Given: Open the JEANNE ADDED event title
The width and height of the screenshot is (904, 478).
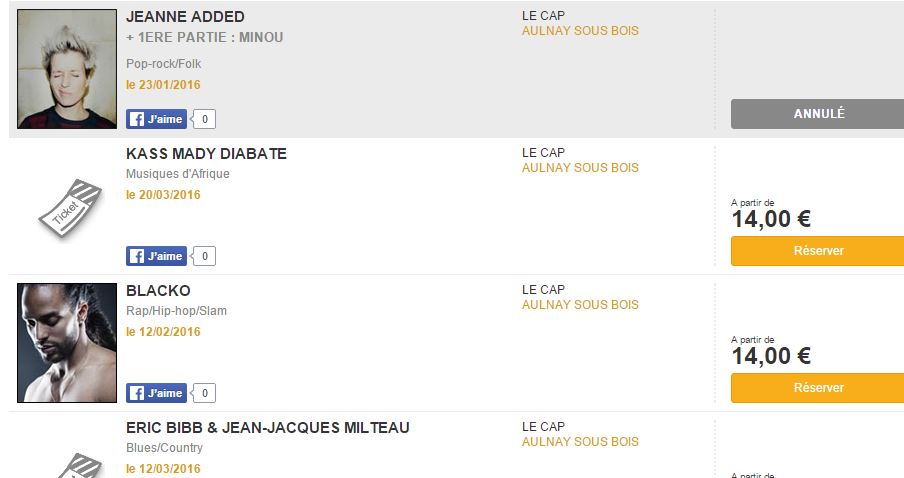Looking at the screenshot, I should (185, 17).
